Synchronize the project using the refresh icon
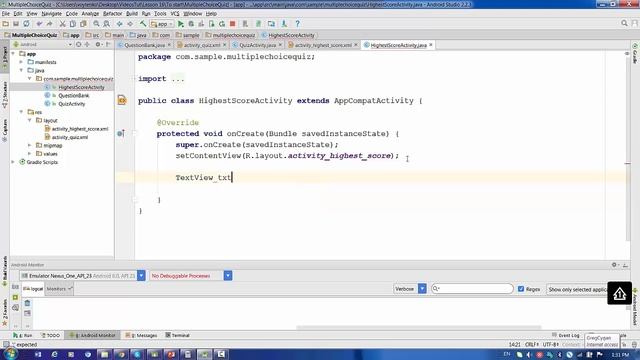 27,24
